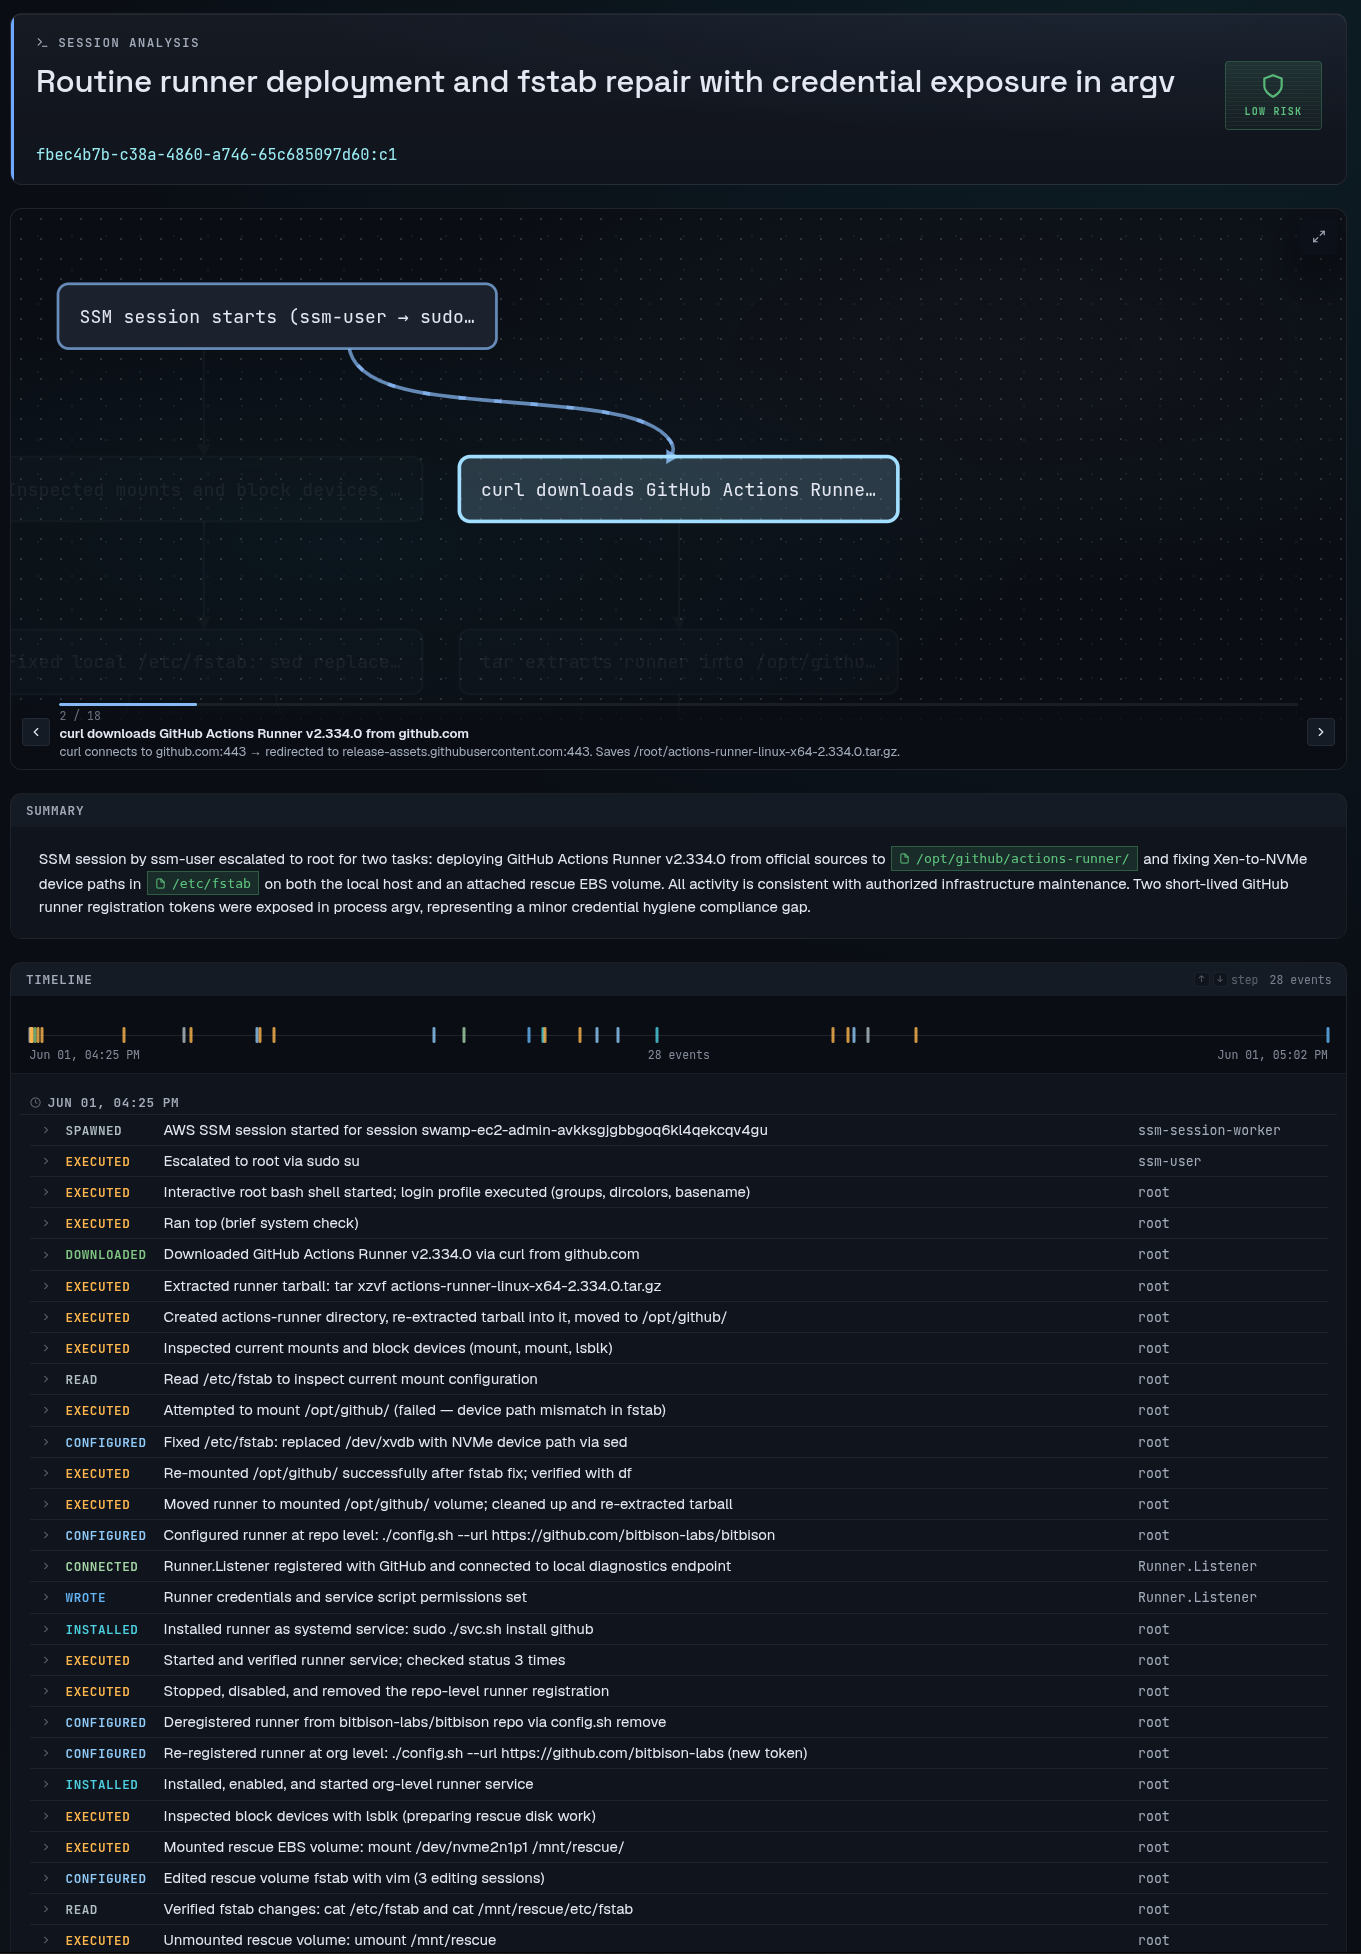The image size is (1361, 1954).
Task: Expand the Moved runner to mounted volume row
Action: click(x=679, y=1504)
